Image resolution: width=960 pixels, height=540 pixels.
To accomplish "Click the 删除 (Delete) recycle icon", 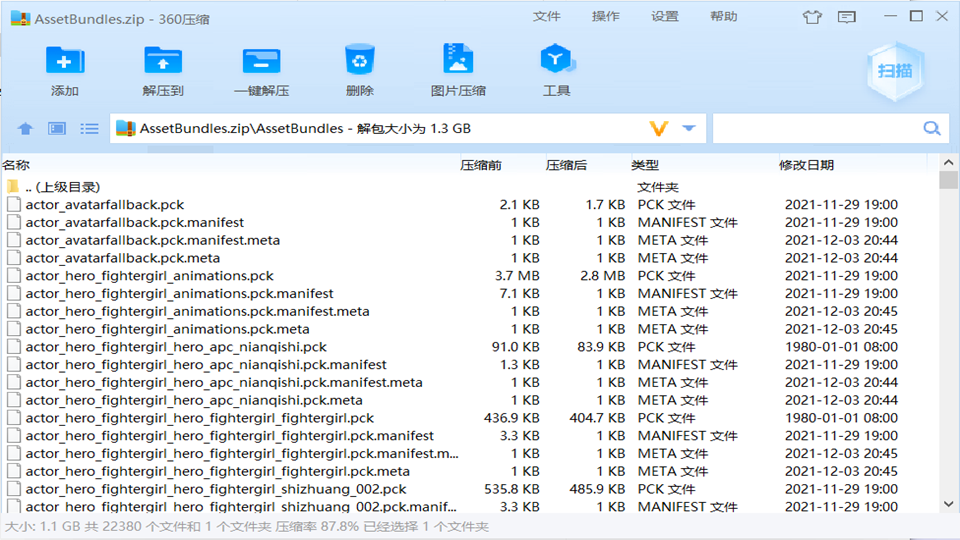I will click(x=359, y=62).
